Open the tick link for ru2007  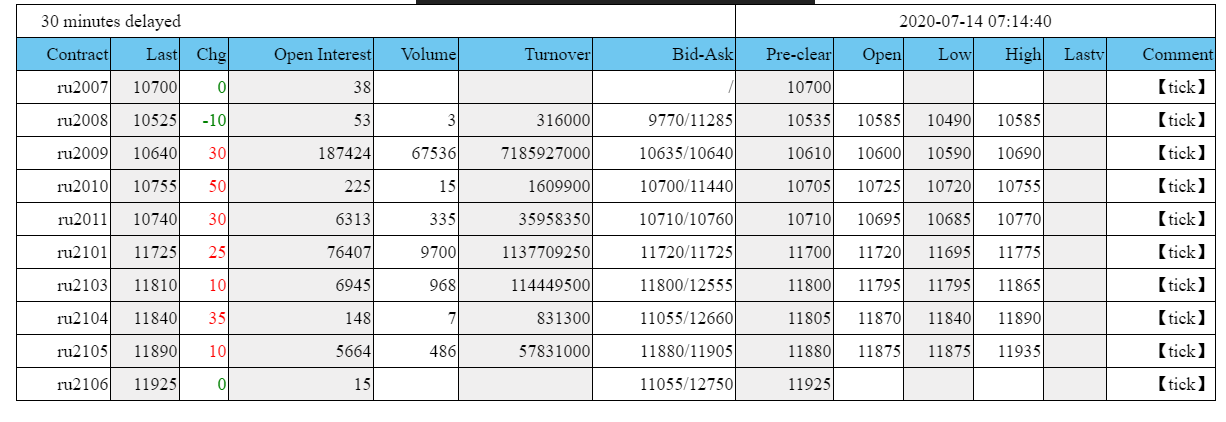(x=1181, y=87)
